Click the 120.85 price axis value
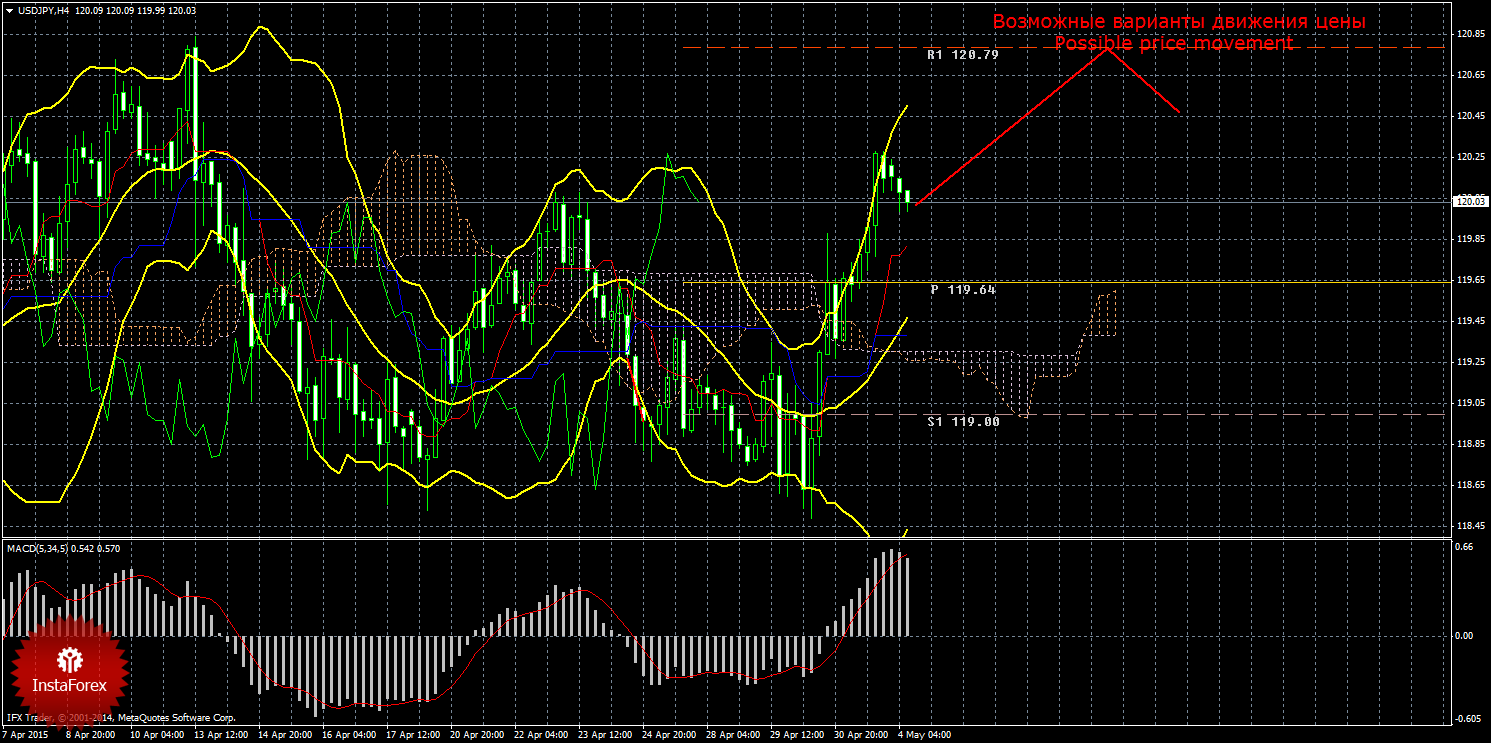The height and width of the screenshot is (743, 1491). (x=1470, y=34)
